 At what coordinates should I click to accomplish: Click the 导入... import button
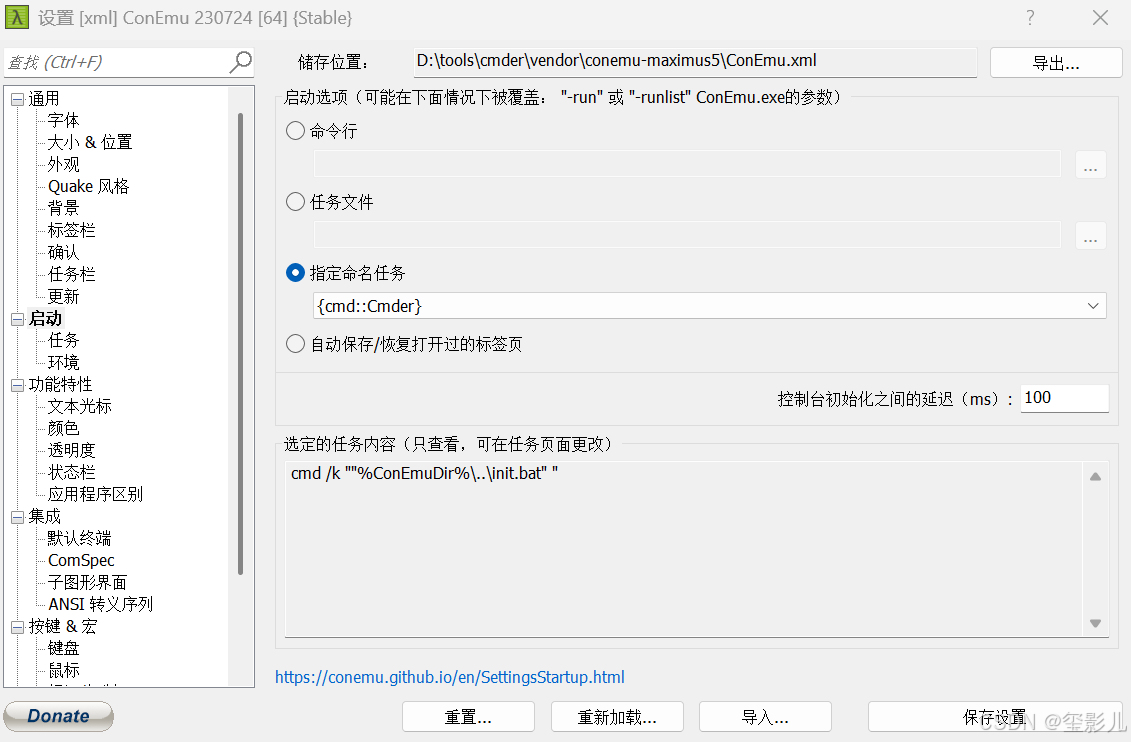(x=765, y=717)
